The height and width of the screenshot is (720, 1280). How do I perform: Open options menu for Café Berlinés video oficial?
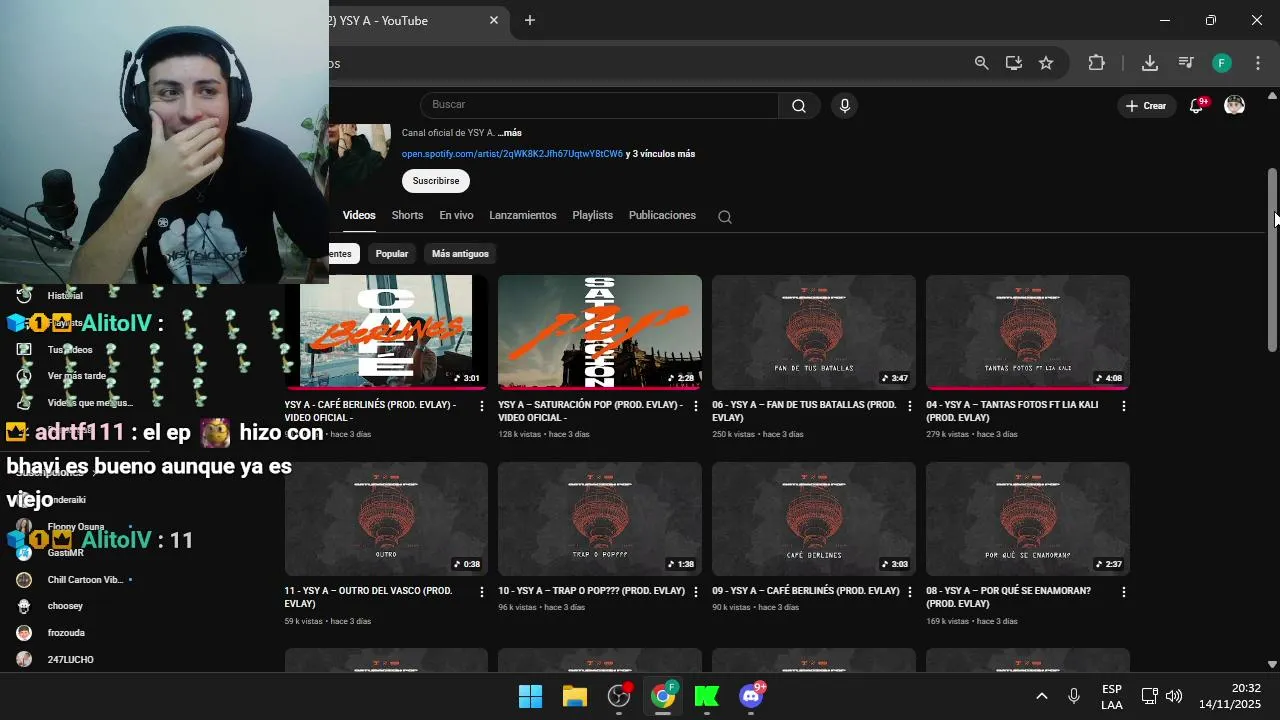pos(482,406)
